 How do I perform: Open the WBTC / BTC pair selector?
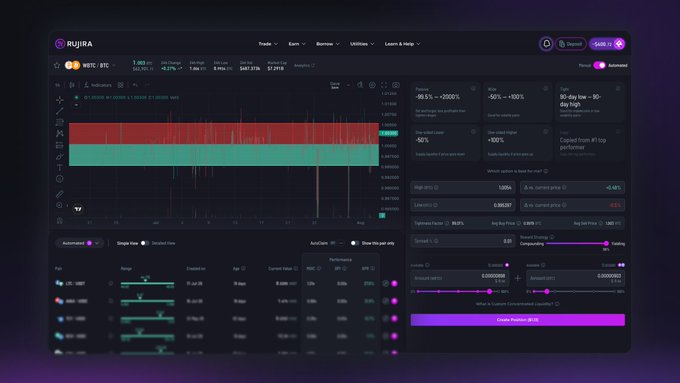pyautogui.click(x=90, y=65)
